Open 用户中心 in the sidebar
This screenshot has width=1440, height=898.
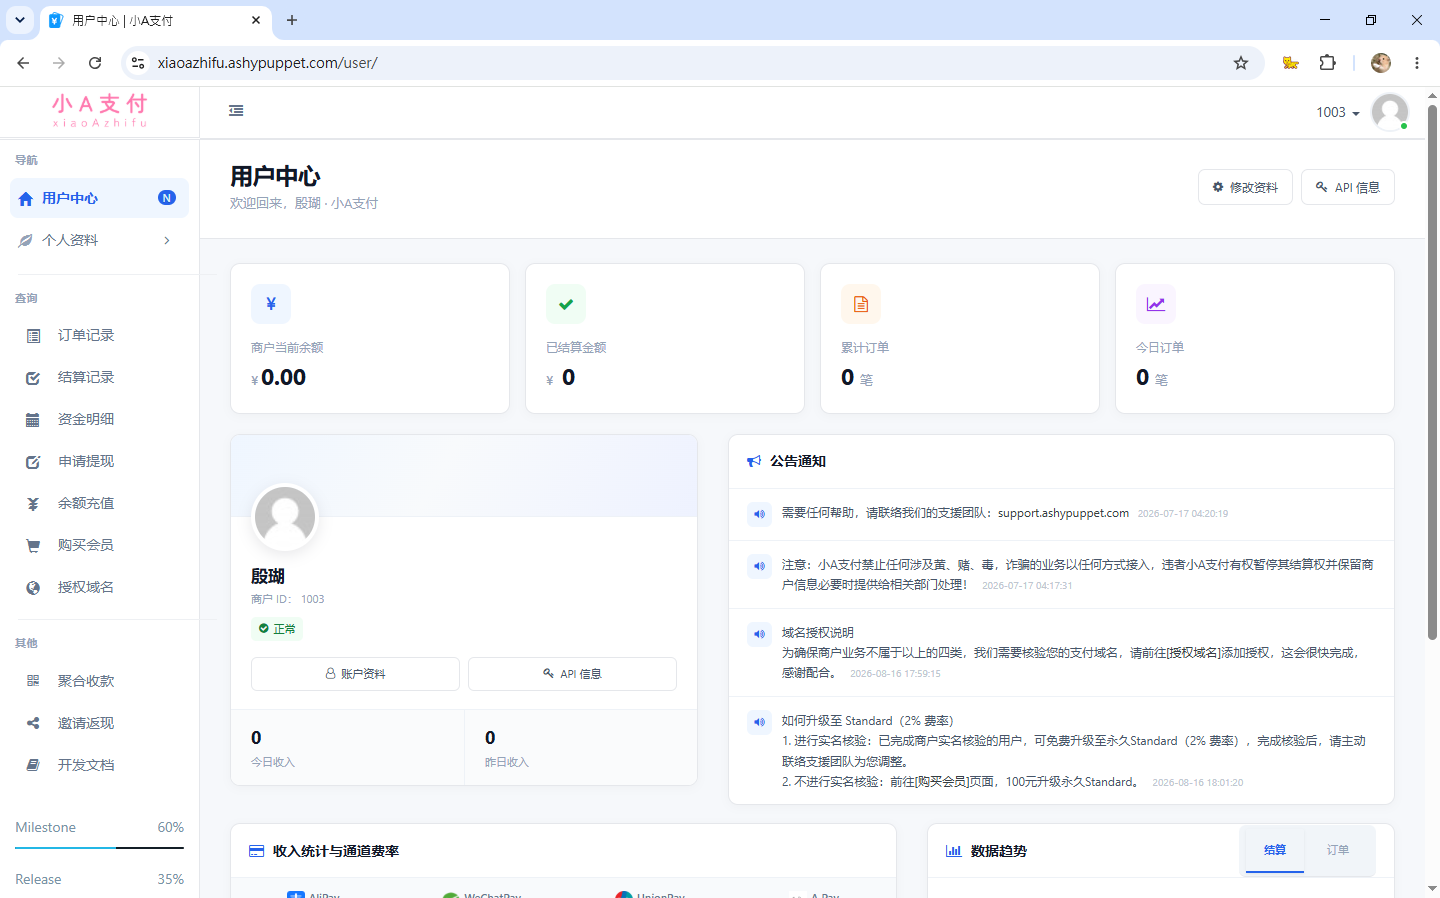coord(99,198)
